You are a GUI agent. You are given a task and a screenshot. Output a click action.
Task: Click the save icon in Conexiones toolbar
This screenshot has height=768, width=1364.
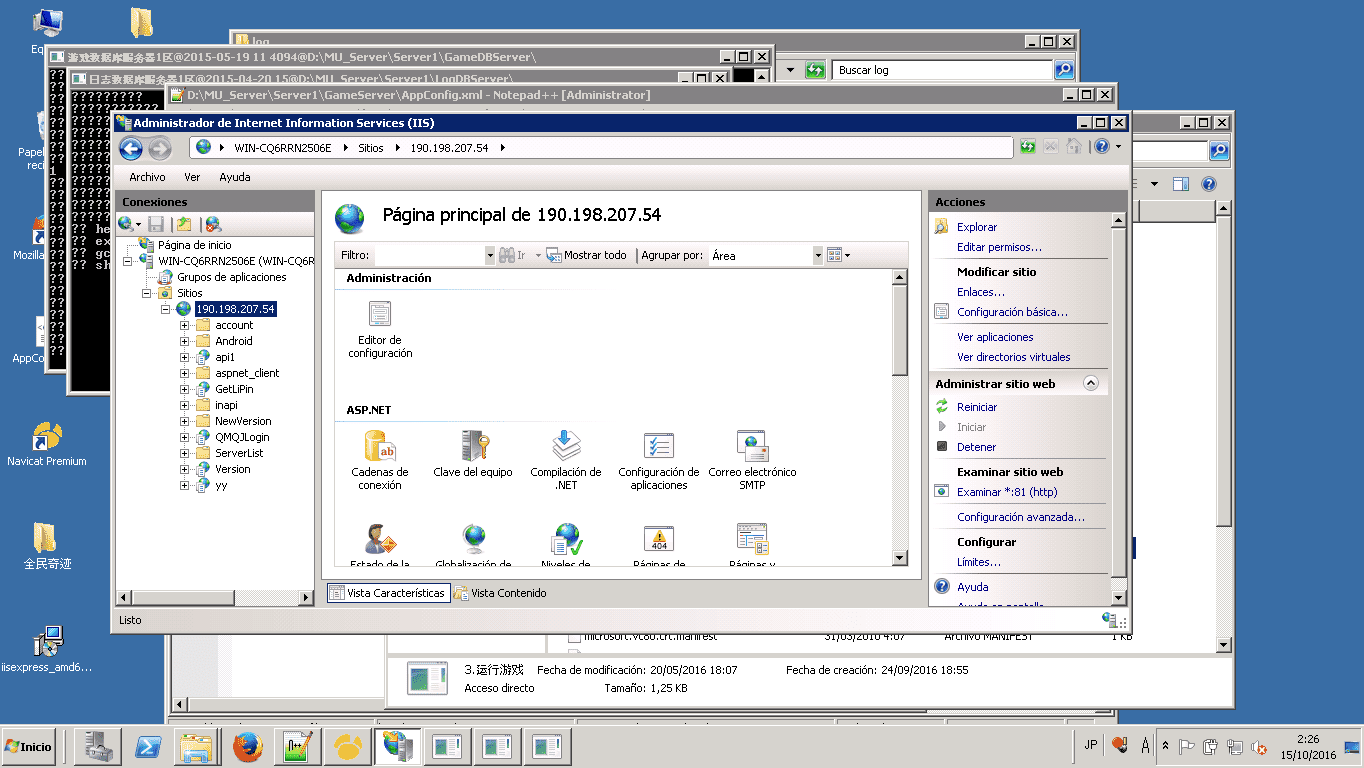click(x=156, y=224)
